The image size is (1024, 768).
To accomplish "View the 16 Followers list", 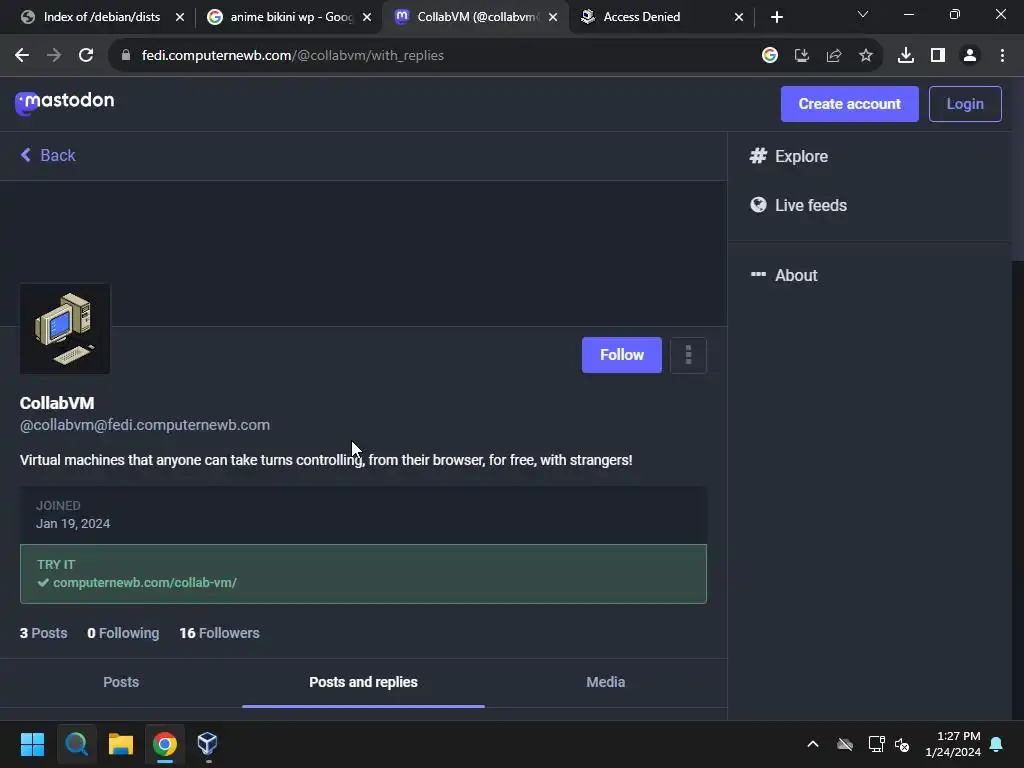I will [x=219, y=633].
